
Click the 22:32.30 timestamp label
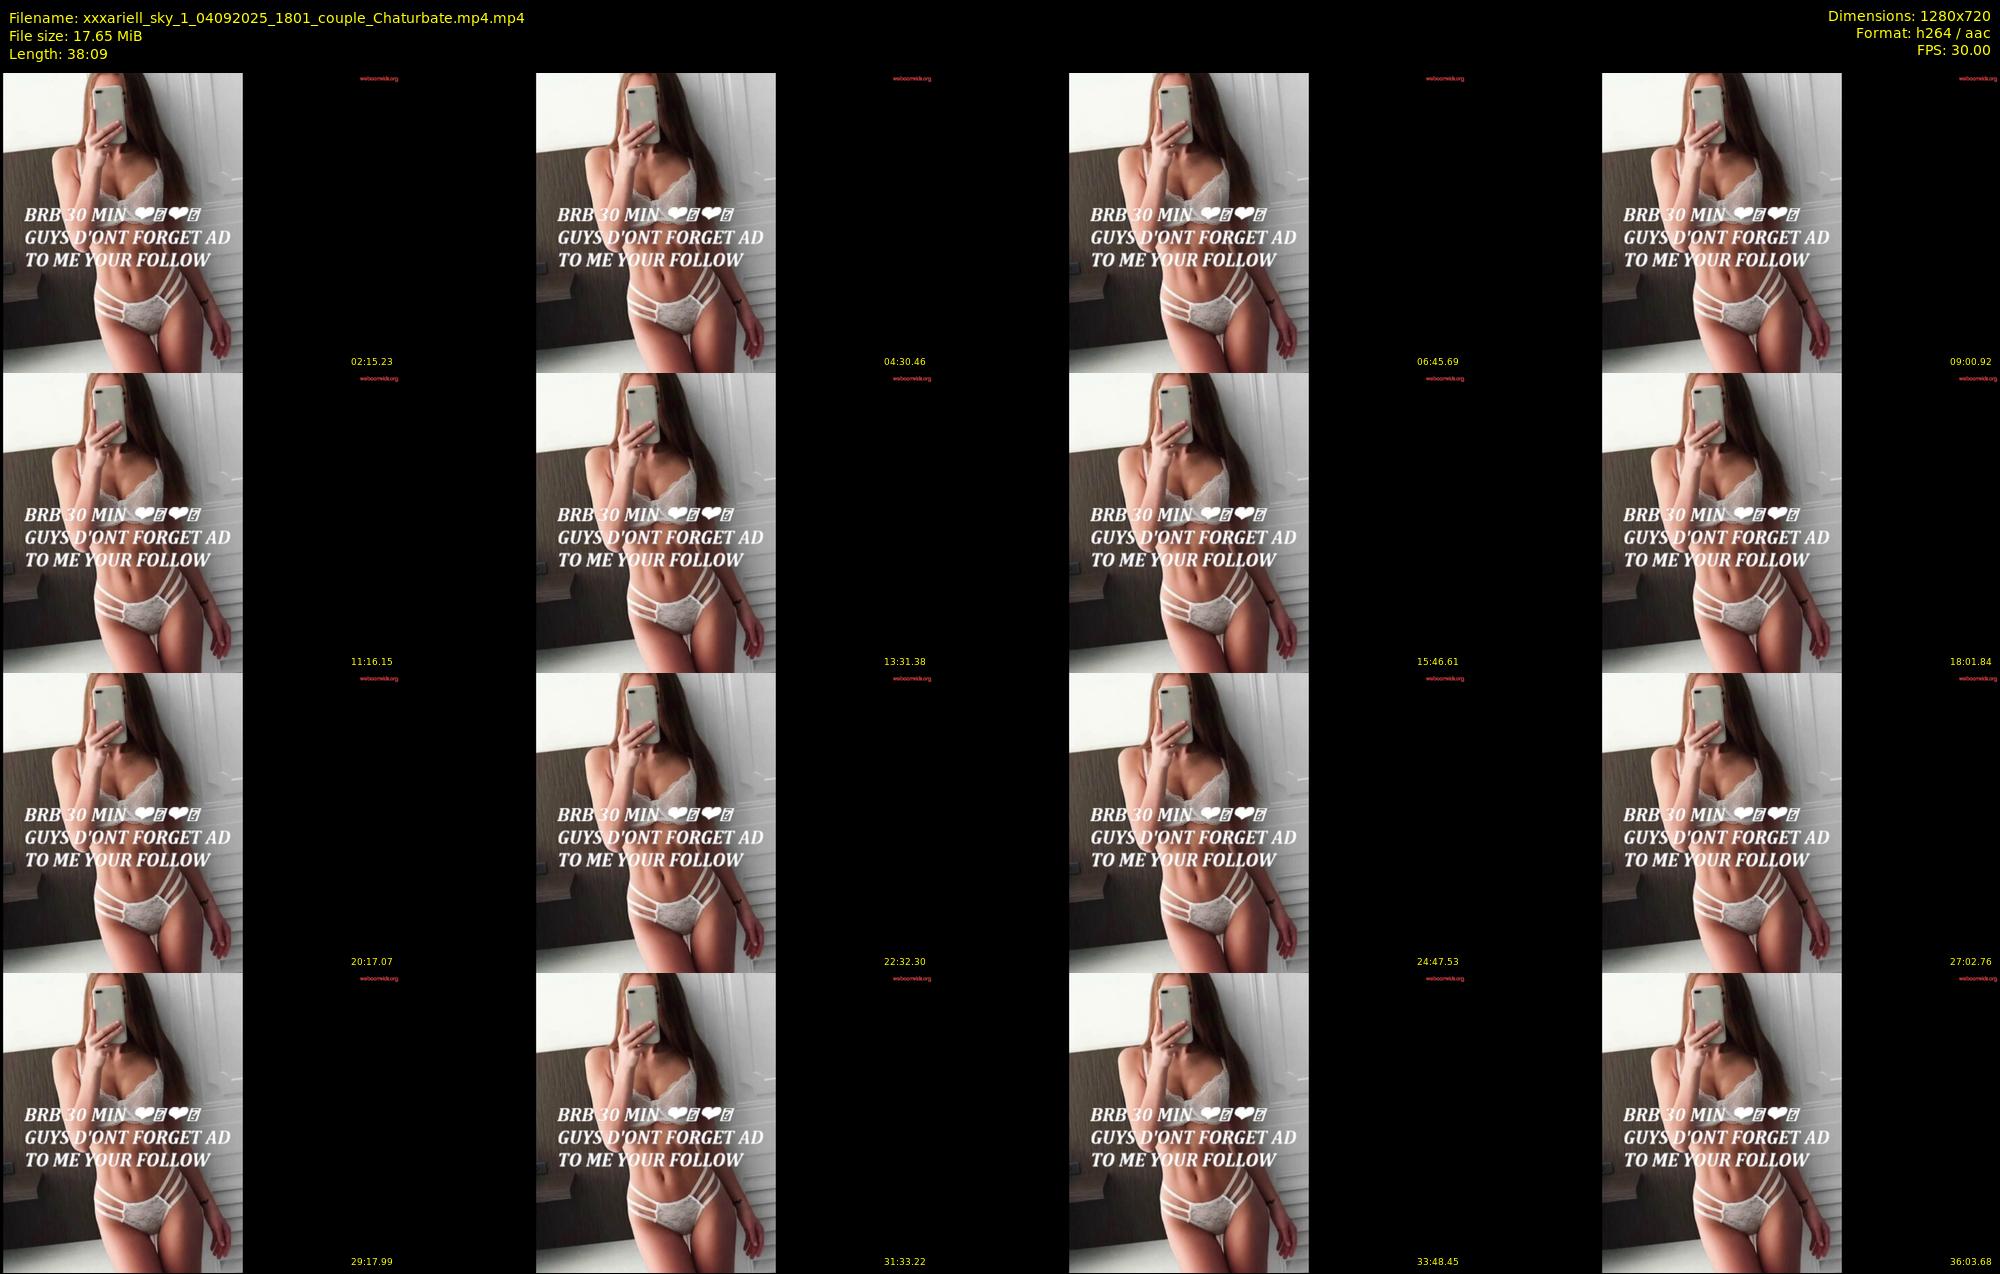(x=904, y=962)
